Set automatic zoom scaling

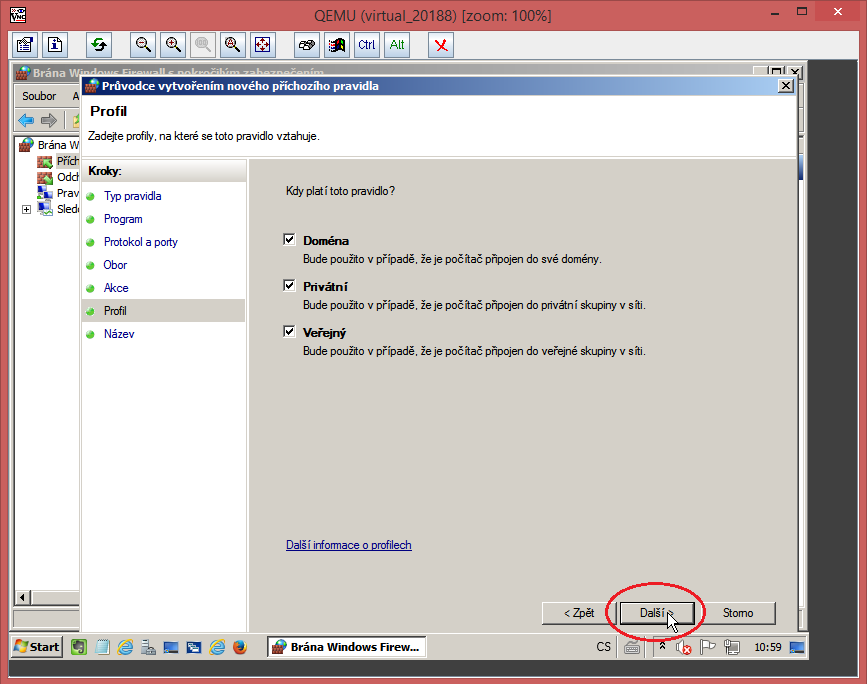[x=233, y=45]
